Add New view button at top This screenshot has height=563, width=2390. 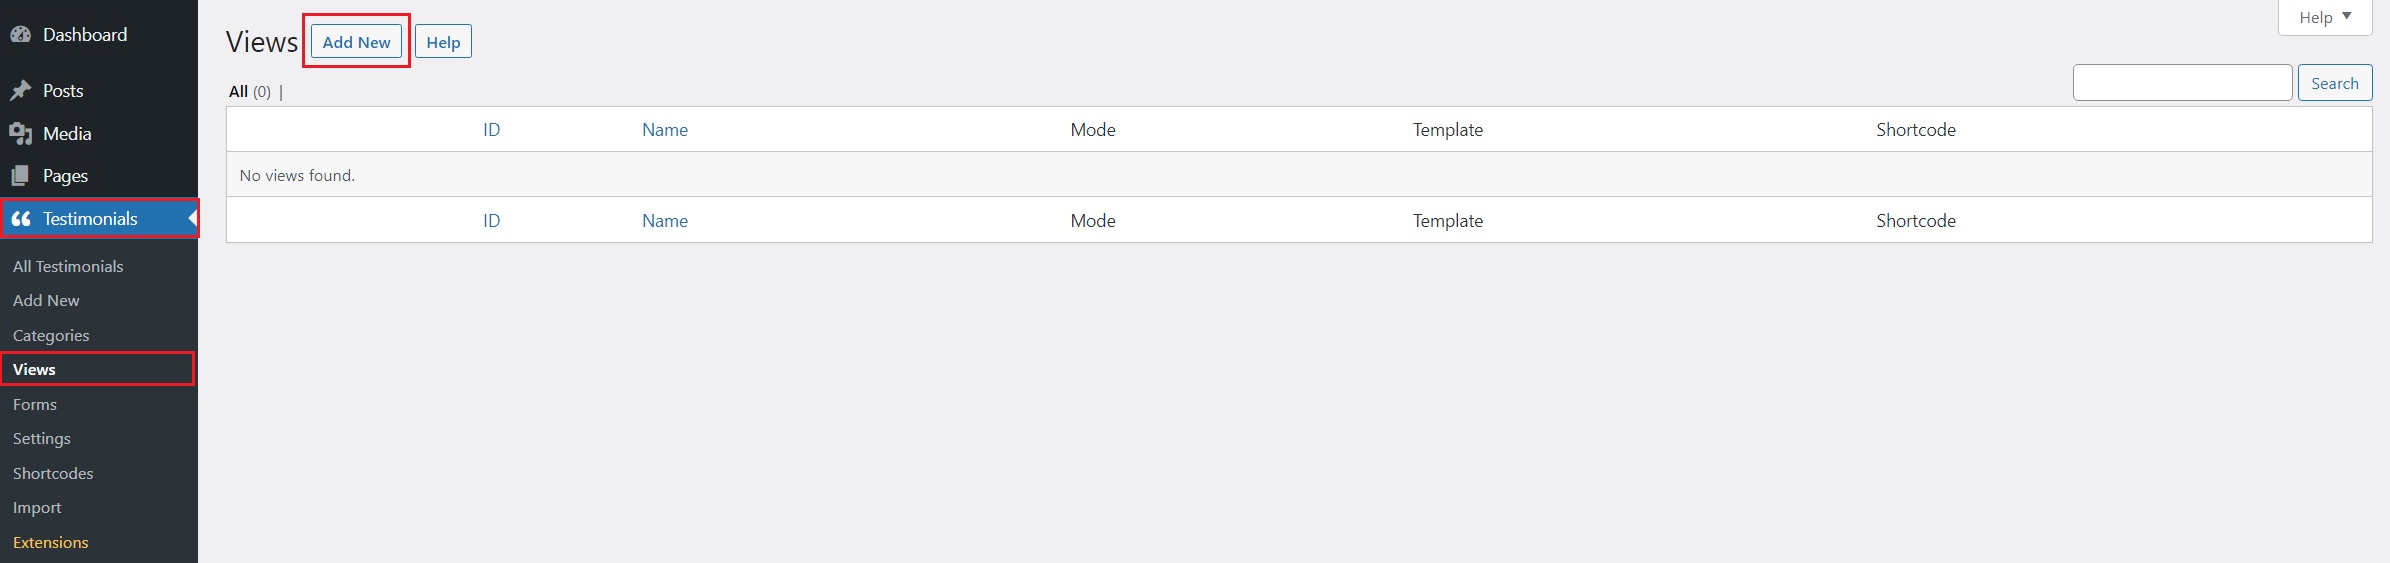pos(356,42)
